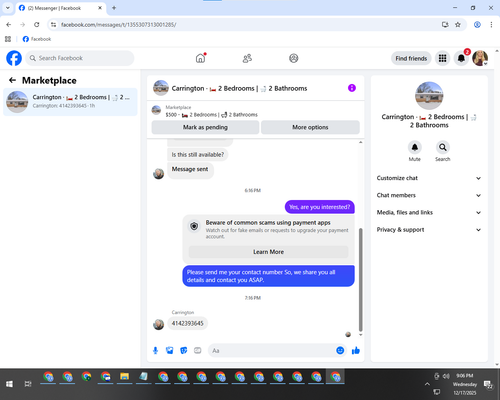Open the Groups icon in top navigation
The width and height of the screenshot is (500, 400).
click(294, 58)
